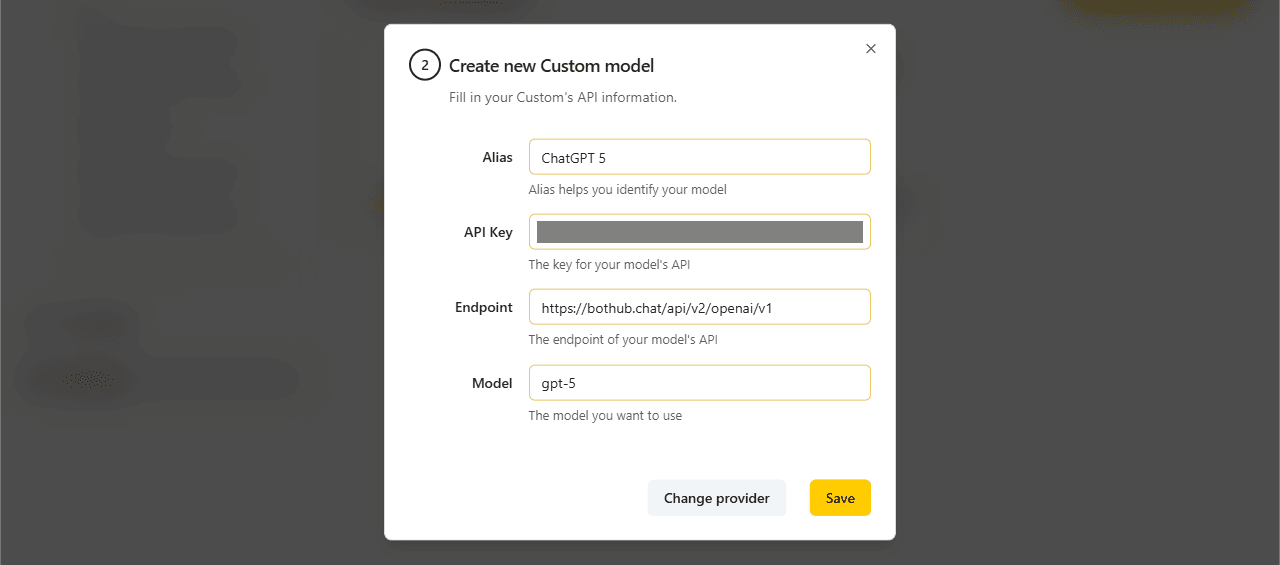Click the step 2 circle indicator
Viewport: 1280px width, 565px height.
[x=425, y=66]
